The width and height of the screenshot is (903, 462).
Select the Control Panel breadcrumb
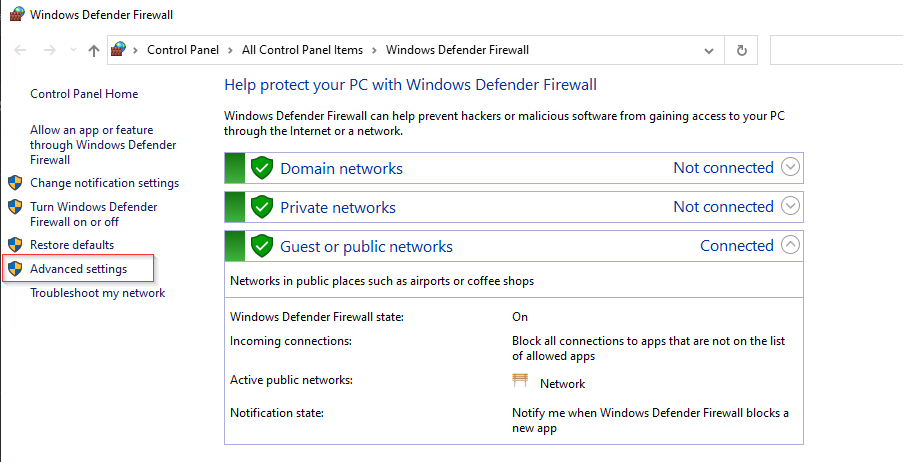tap(183, 50)
